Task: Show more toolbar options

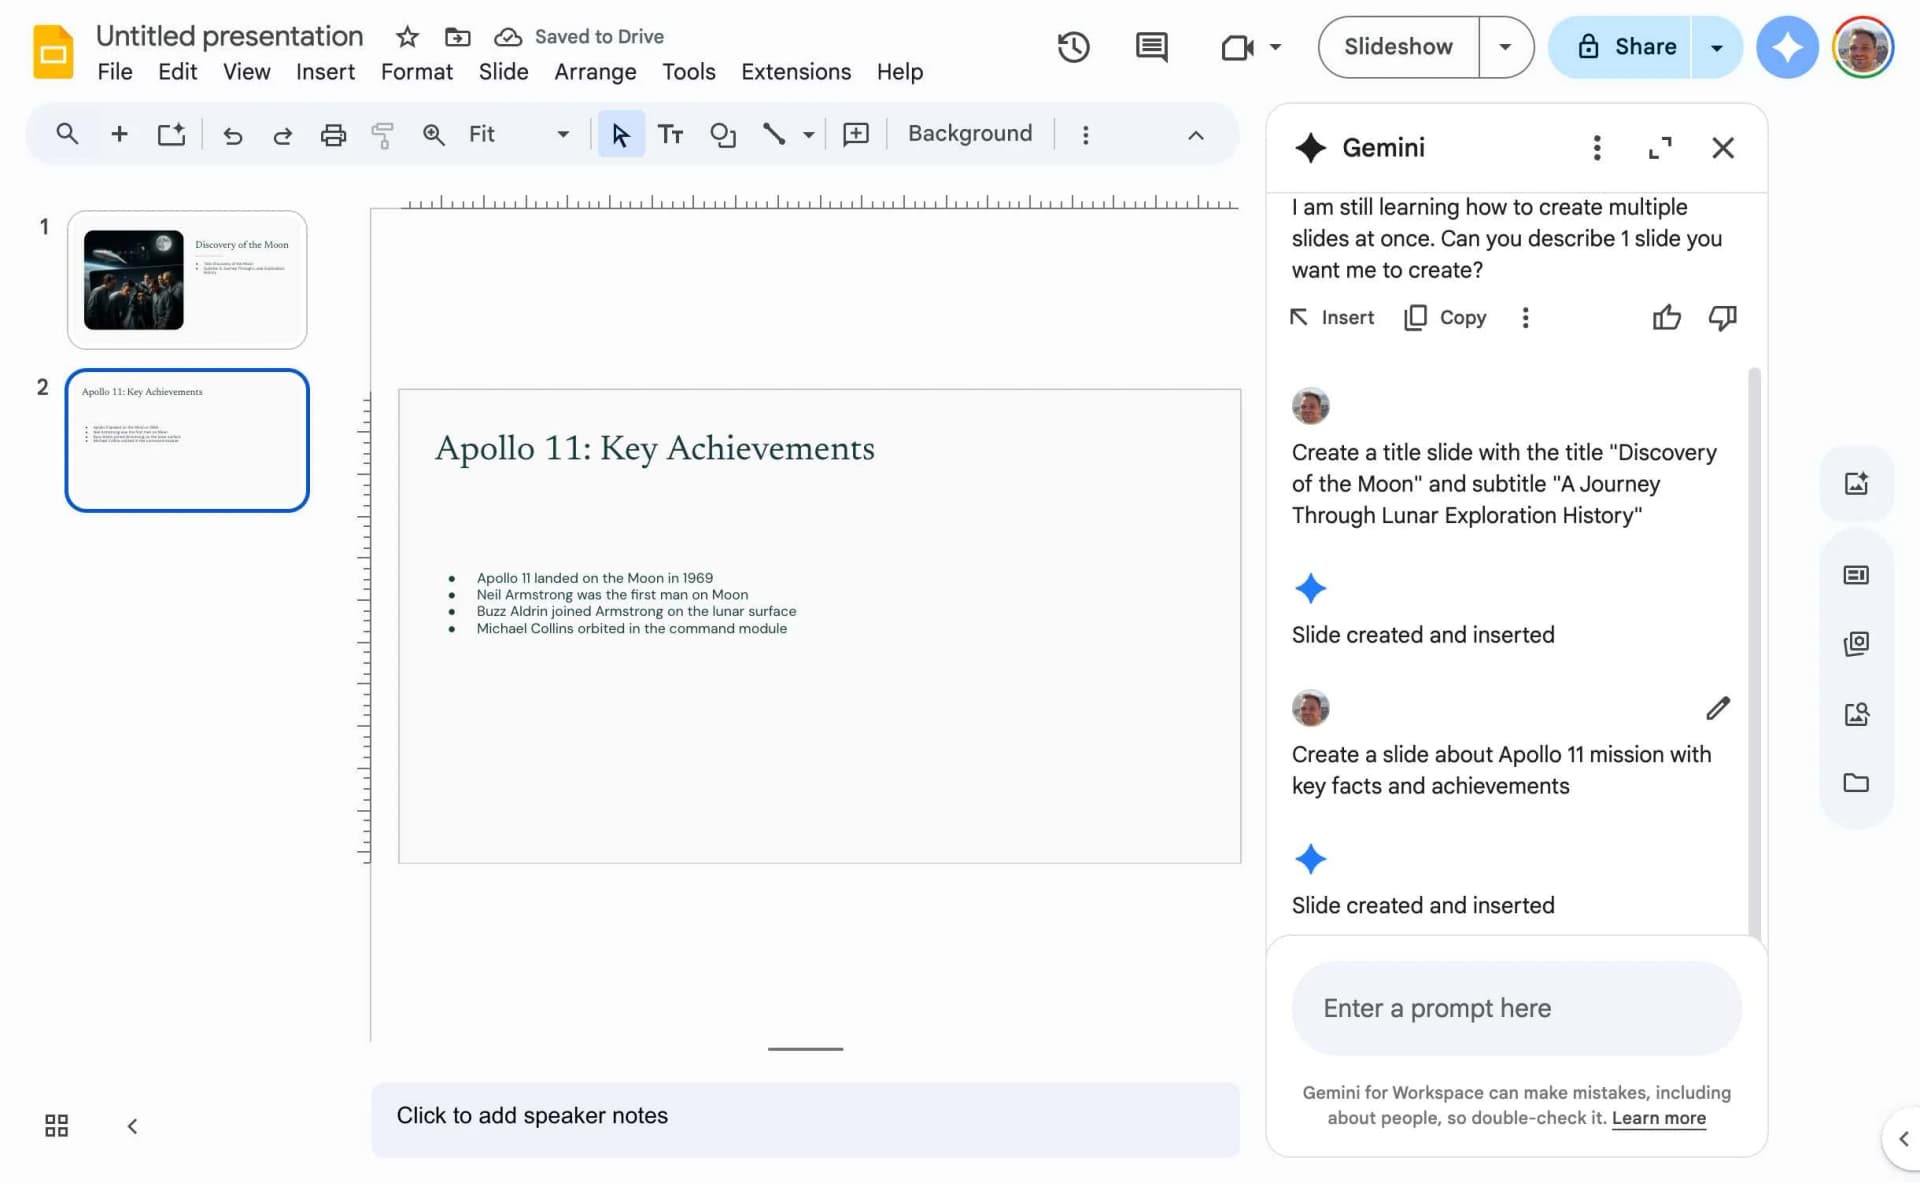Action: pyautogui.click(x=1085, y=134)
